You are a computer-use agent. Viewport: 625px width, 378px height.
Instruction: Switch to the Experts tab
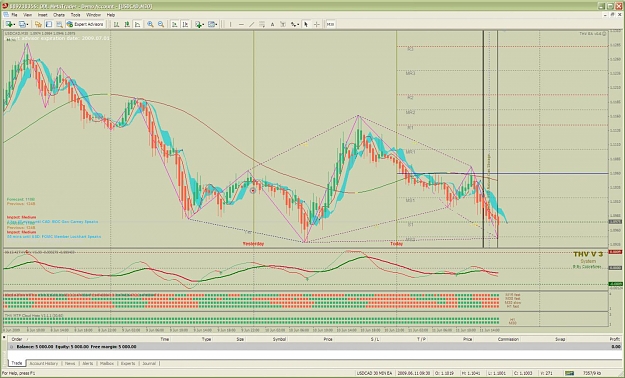[x=128, y=363]
